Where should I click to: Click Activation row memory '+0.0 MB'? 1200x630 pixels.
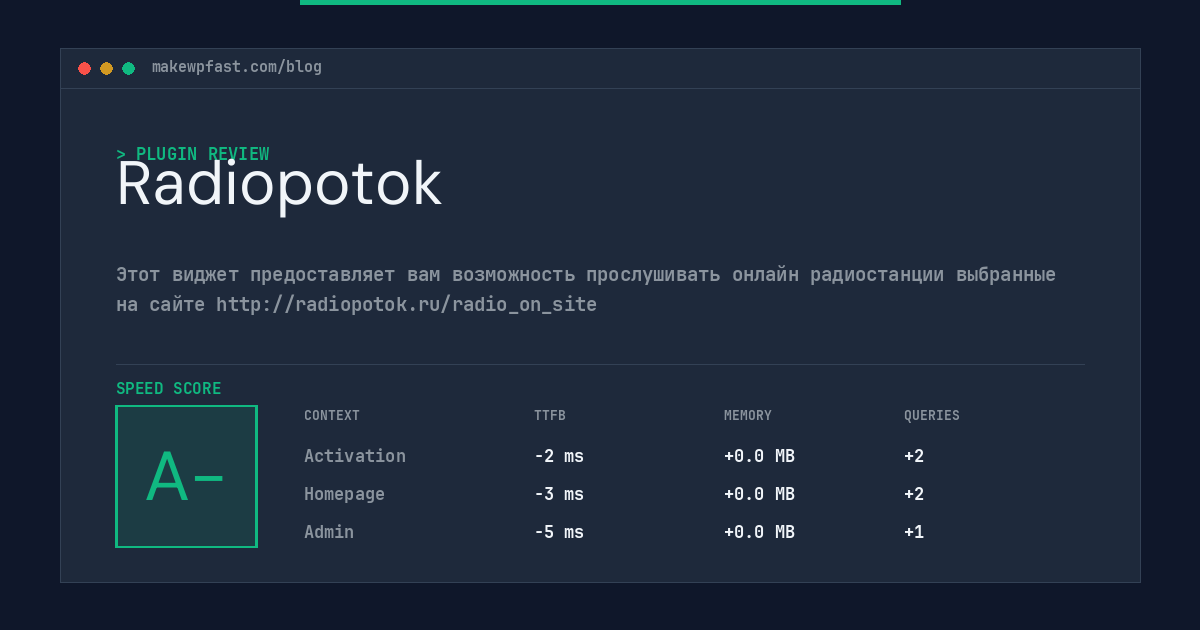759,456
